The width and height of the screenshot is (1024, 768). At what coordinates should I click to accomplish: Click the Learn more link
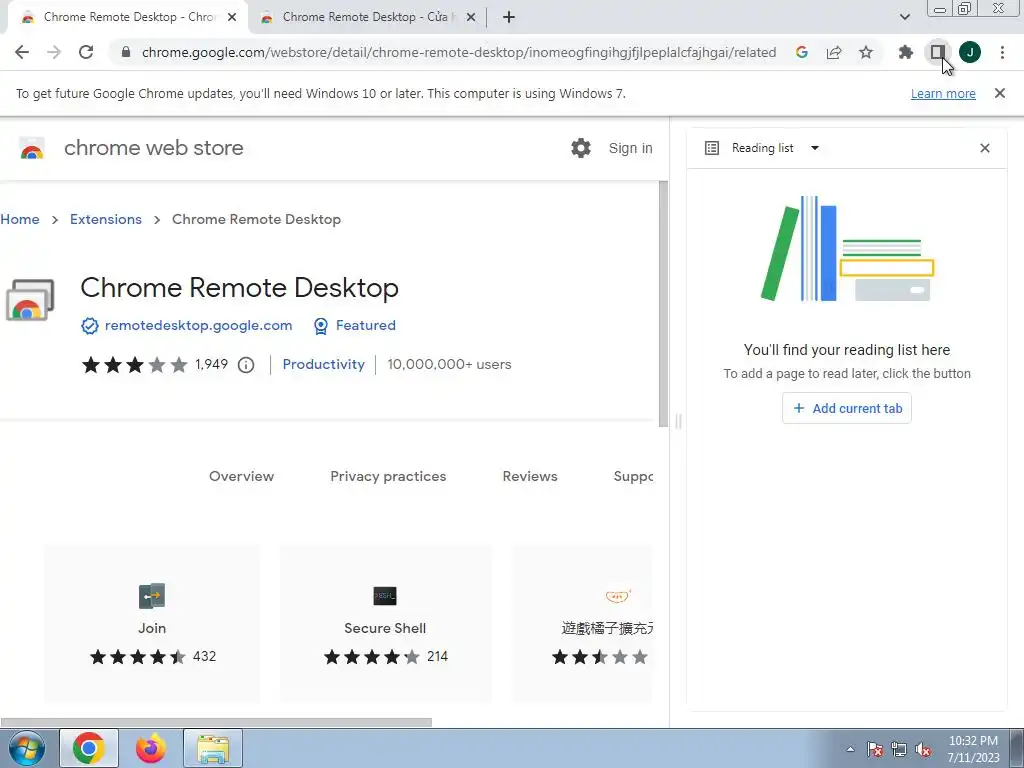point(943,93)
